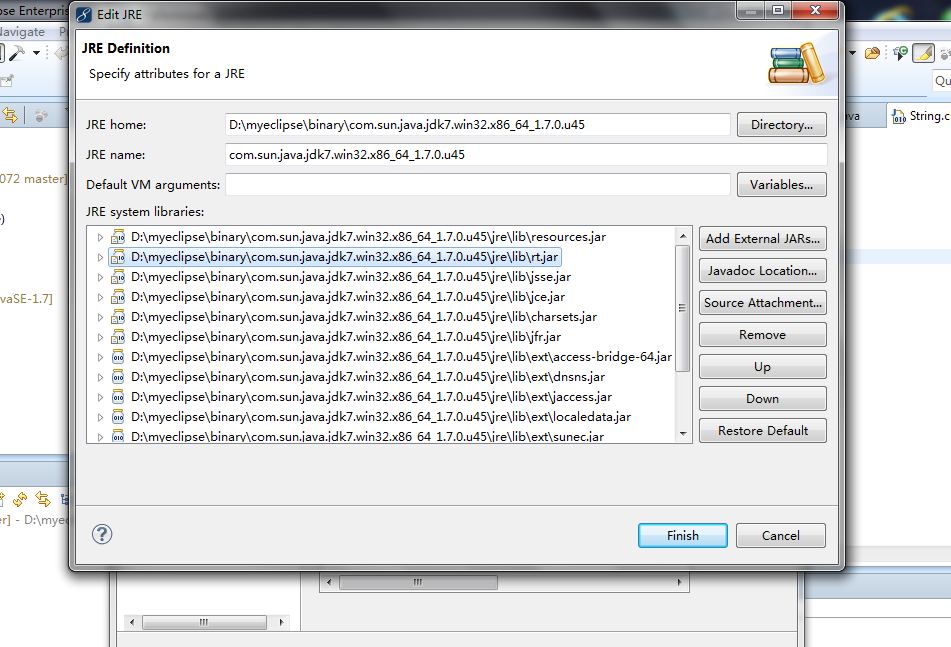Open the Navigate menu in background window
Image resolution: width=951 pixels, height=647 pixels.
22,32
